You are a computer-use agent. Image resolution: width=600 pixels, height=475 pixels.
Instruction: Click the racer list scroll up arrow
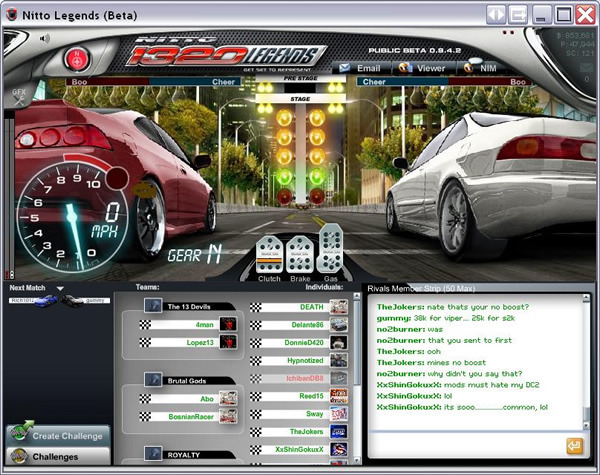tap(357, 296)
